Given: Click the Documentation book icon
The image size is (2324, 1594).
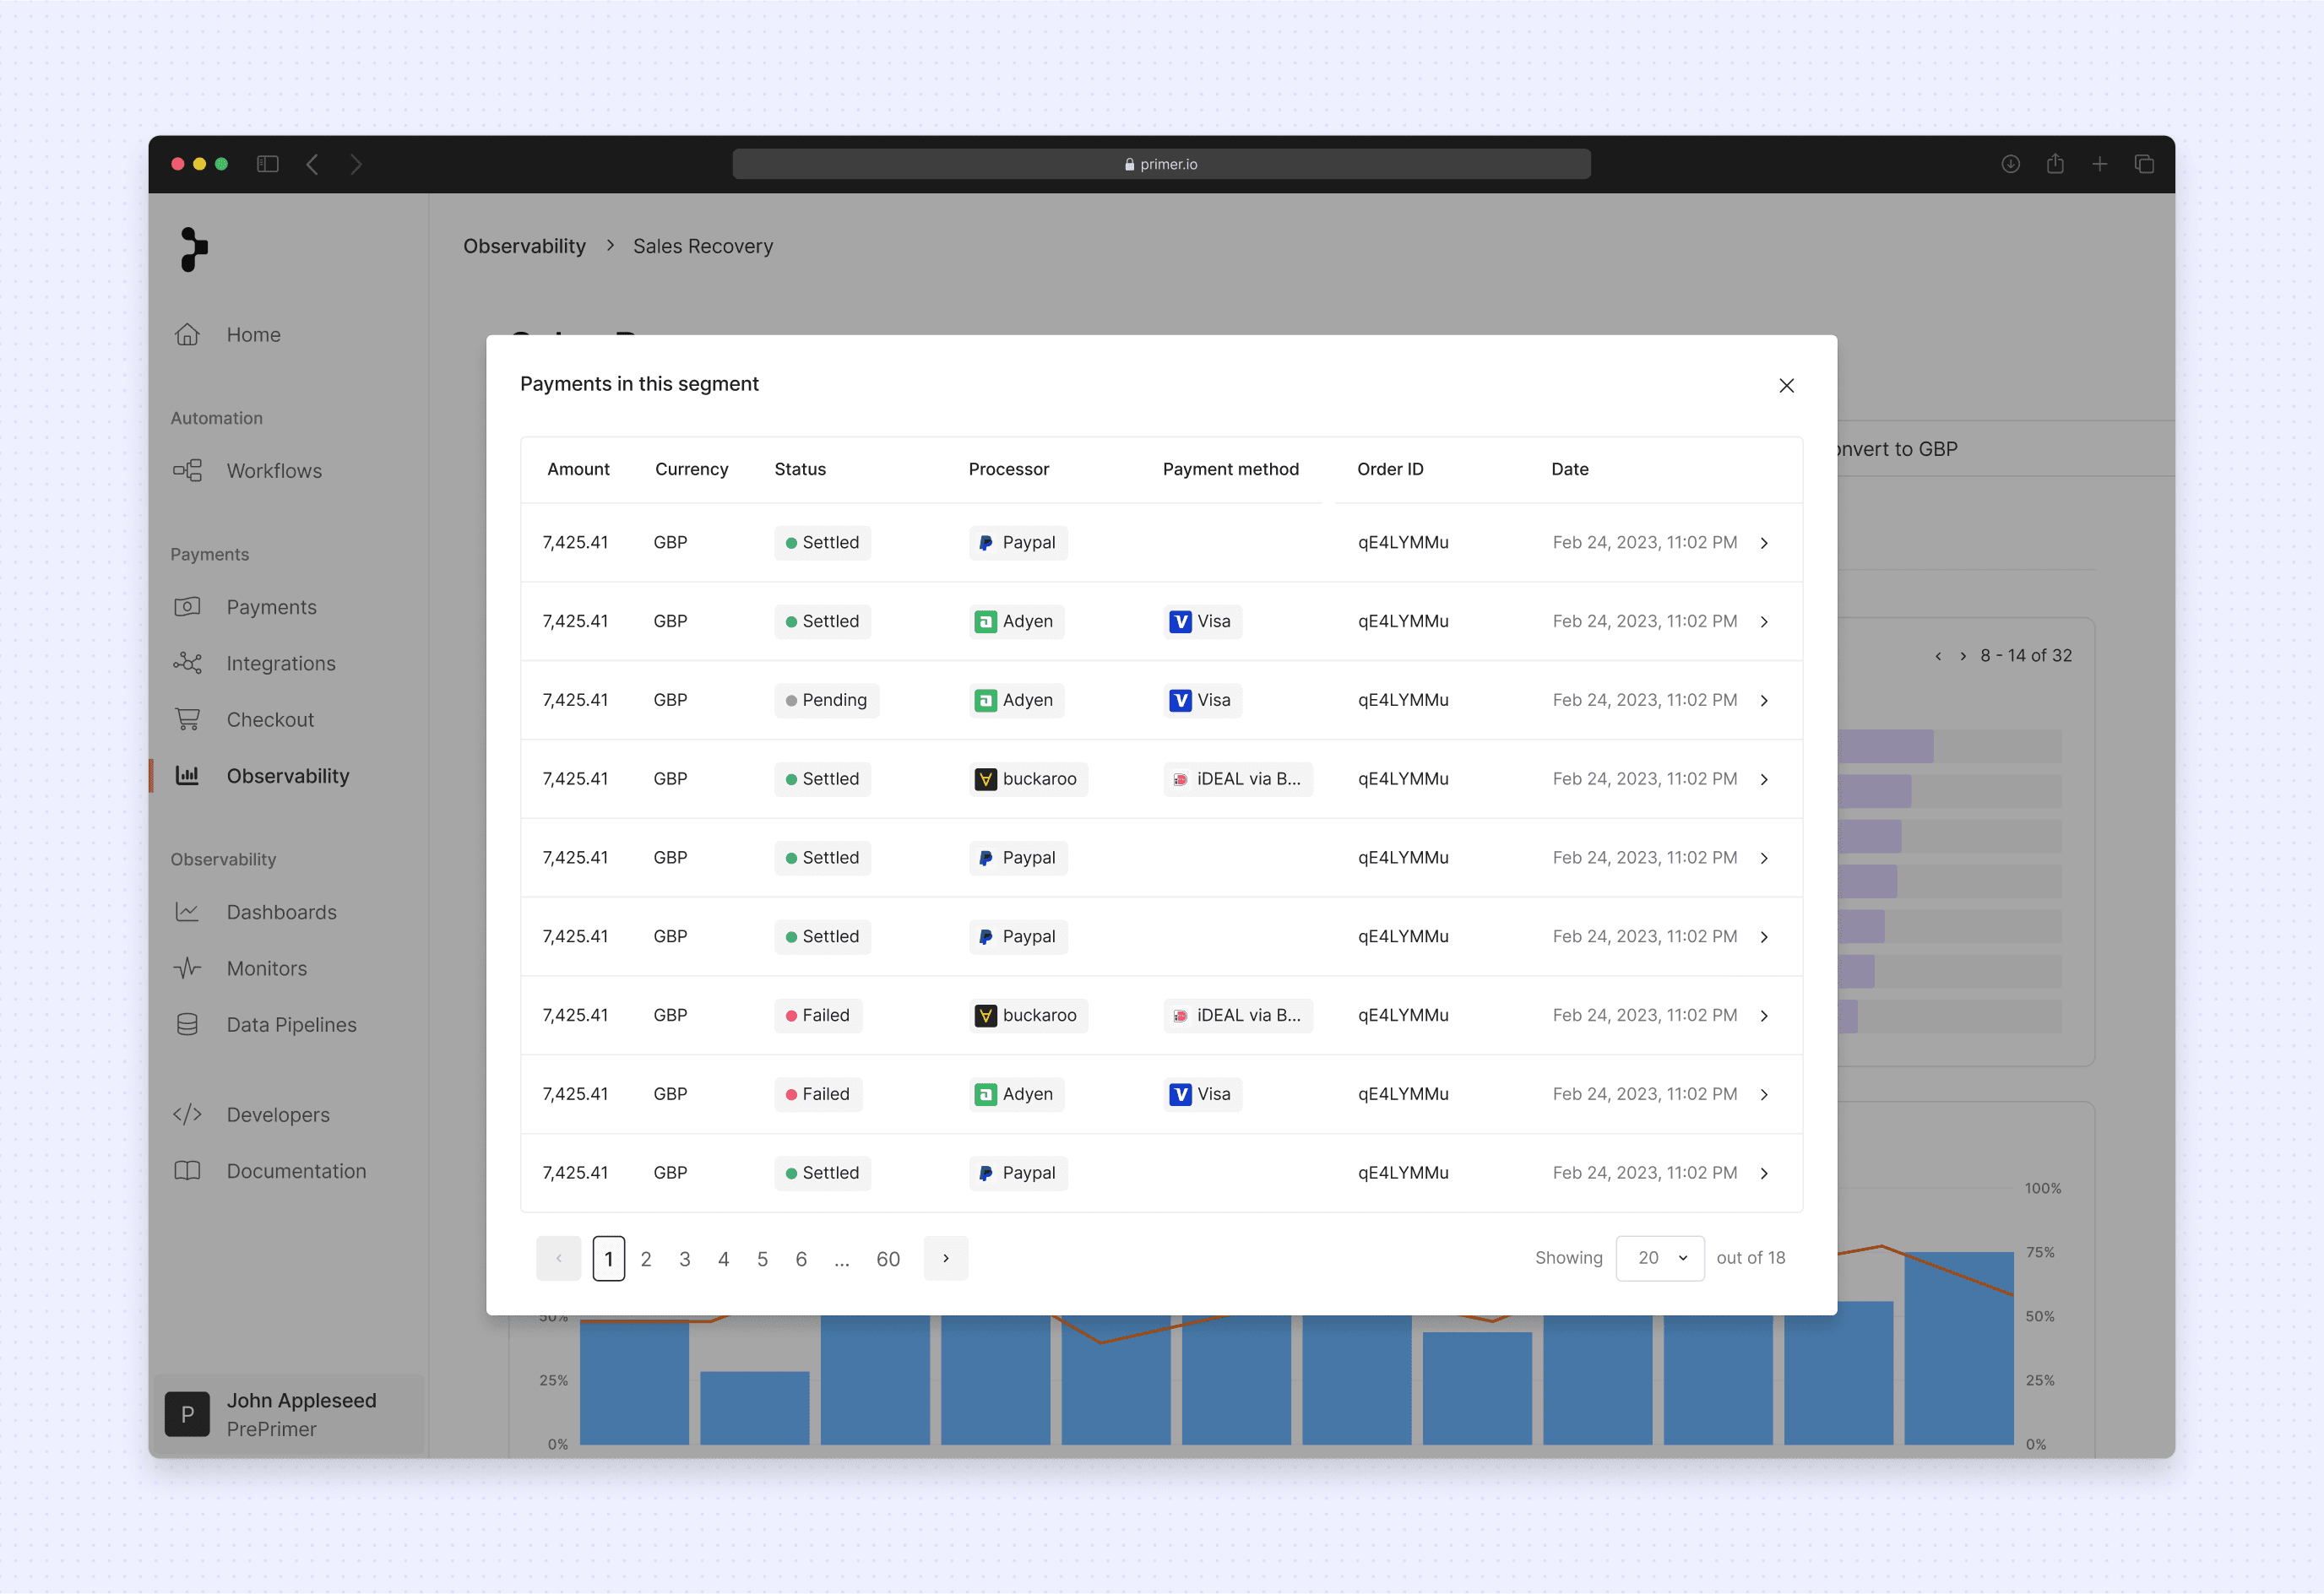Looking at the screenshot, I should click(187, 1170).
